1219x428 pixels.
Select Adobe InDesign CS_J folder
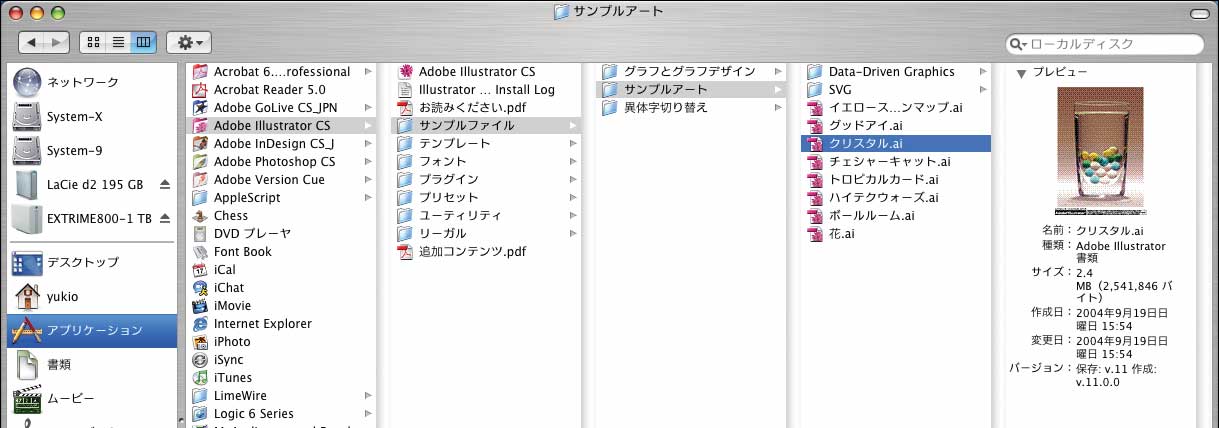point(282,144)
